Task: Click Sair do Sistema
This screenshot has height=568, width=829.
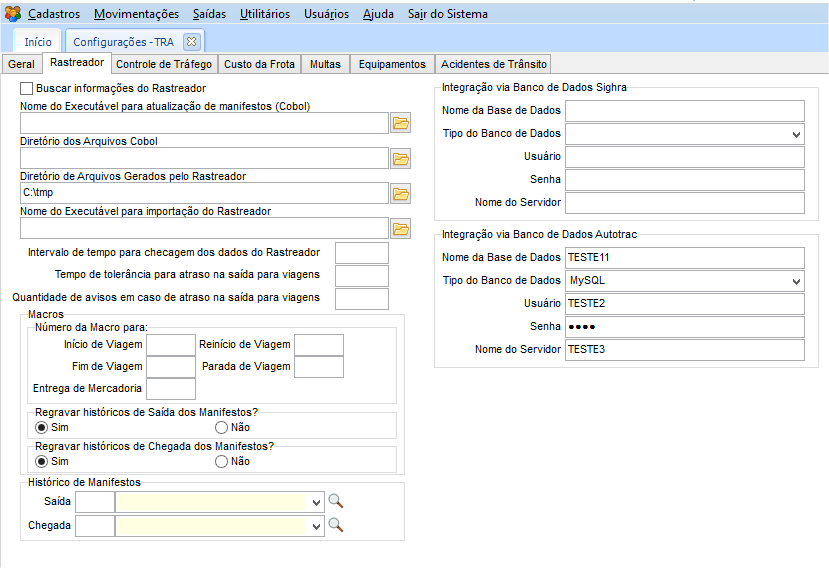Action: (448, 14)
